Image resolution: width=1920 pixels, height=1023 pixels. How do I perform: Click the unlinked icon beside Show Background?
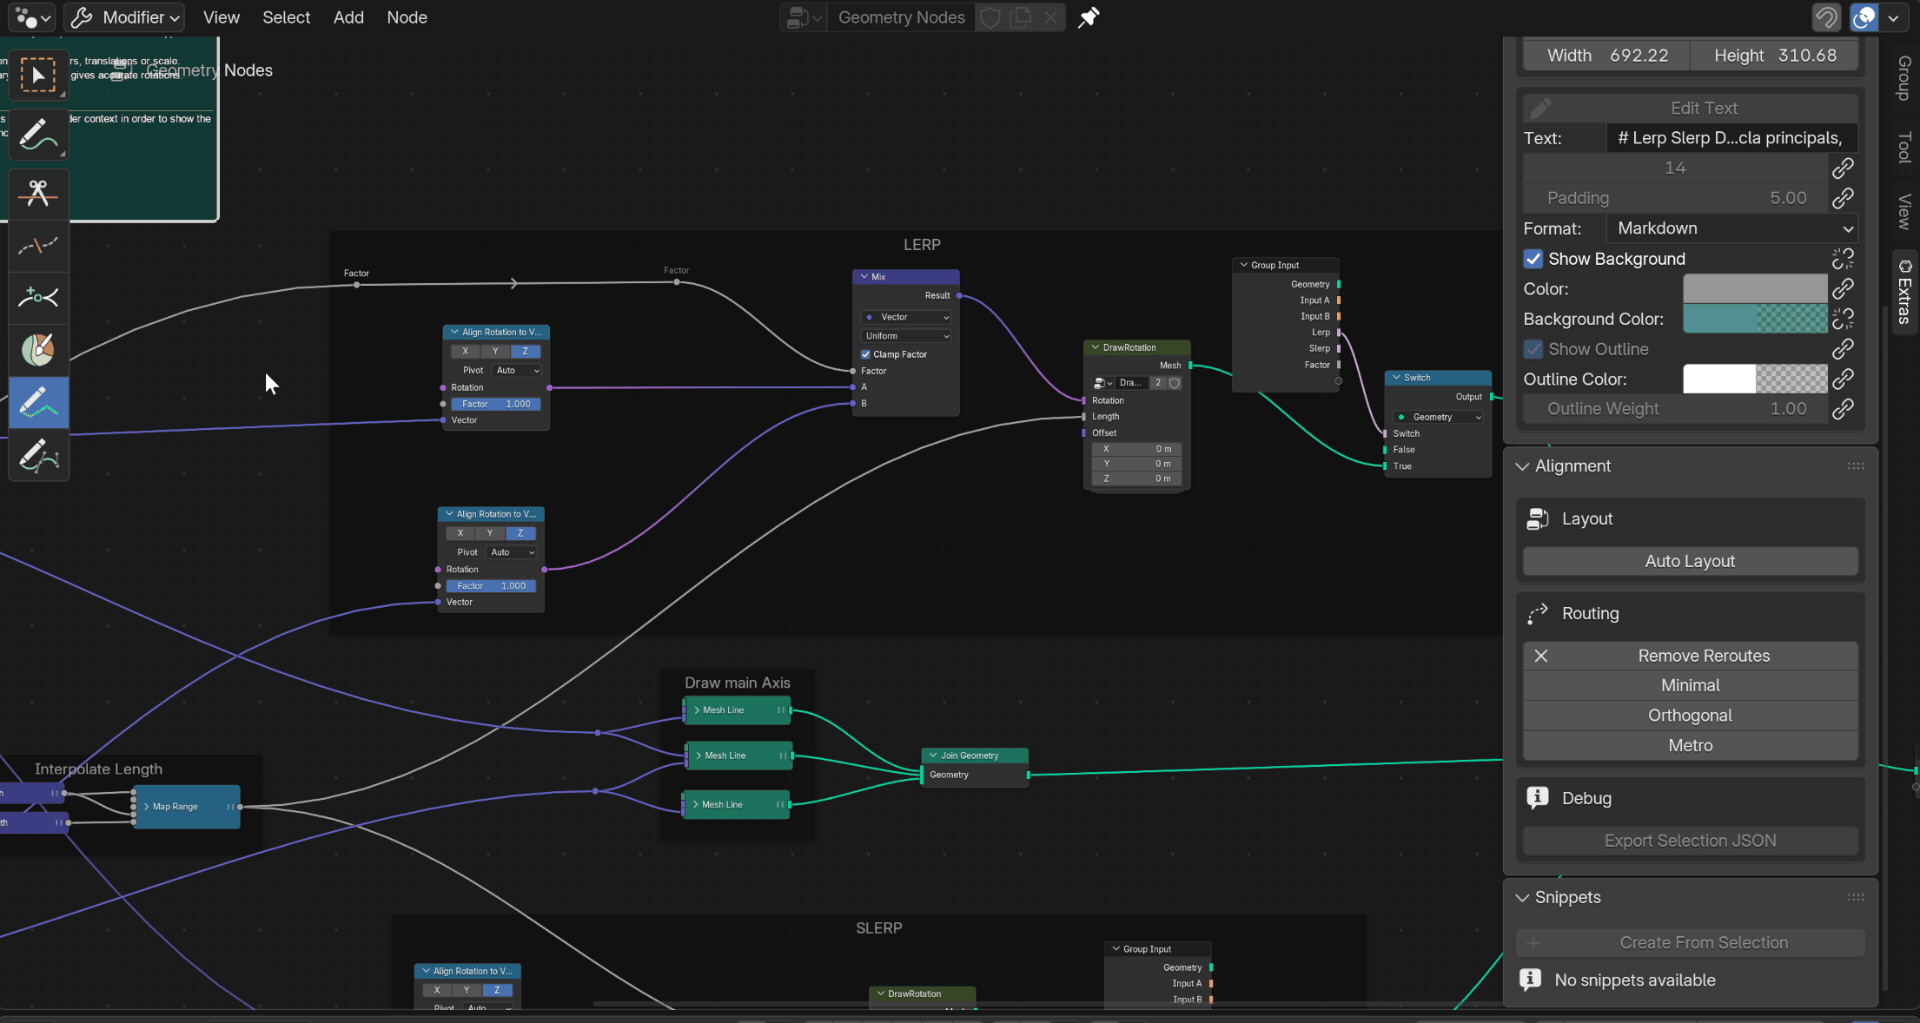pos(1843,259)
